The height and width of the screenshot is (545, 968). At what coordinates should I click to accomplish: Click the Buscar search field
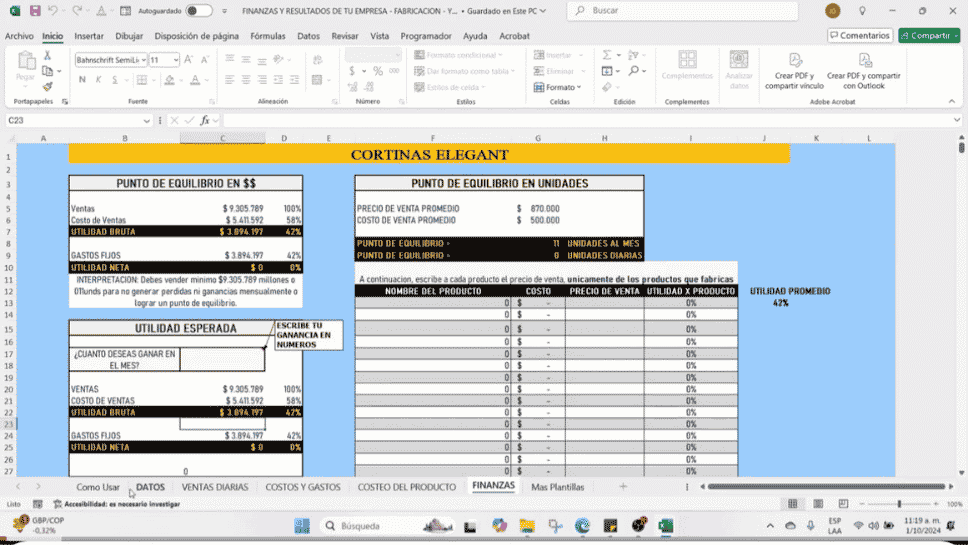tap(682, 10)
